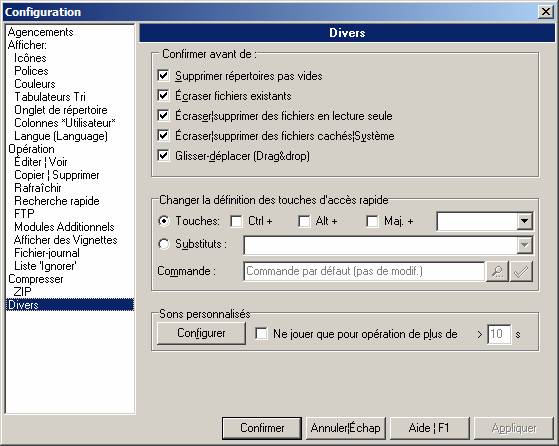Image resolution: width=559 pixels, height=446 pixels.
Task: Click the Annuler|Échap button
Action: click(x=345, y=428)
